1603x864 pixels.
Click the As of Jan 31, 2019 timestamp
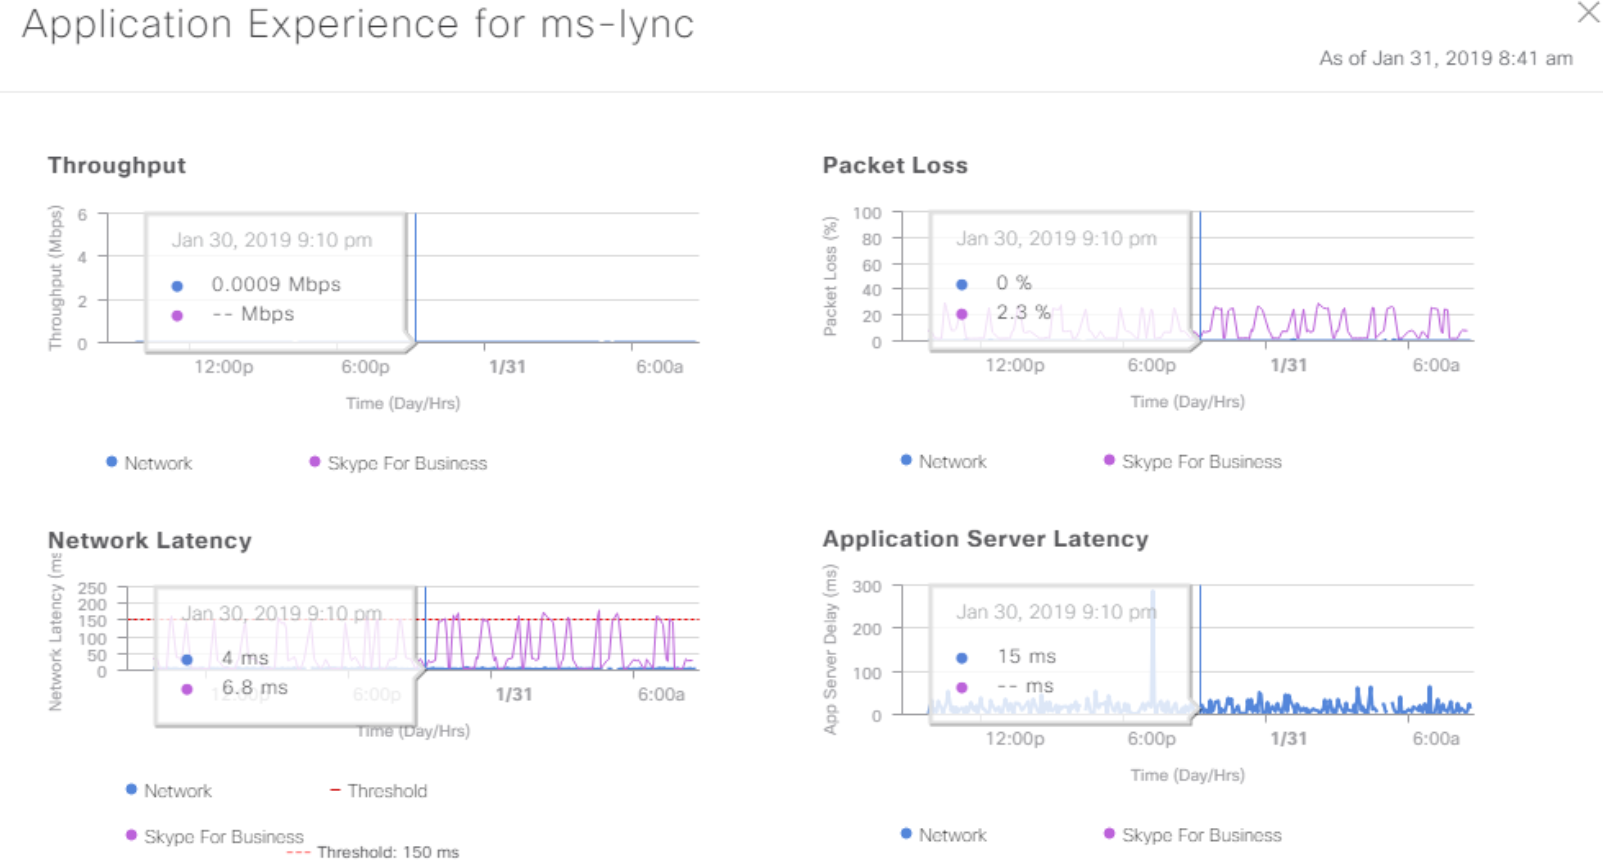1445,58
